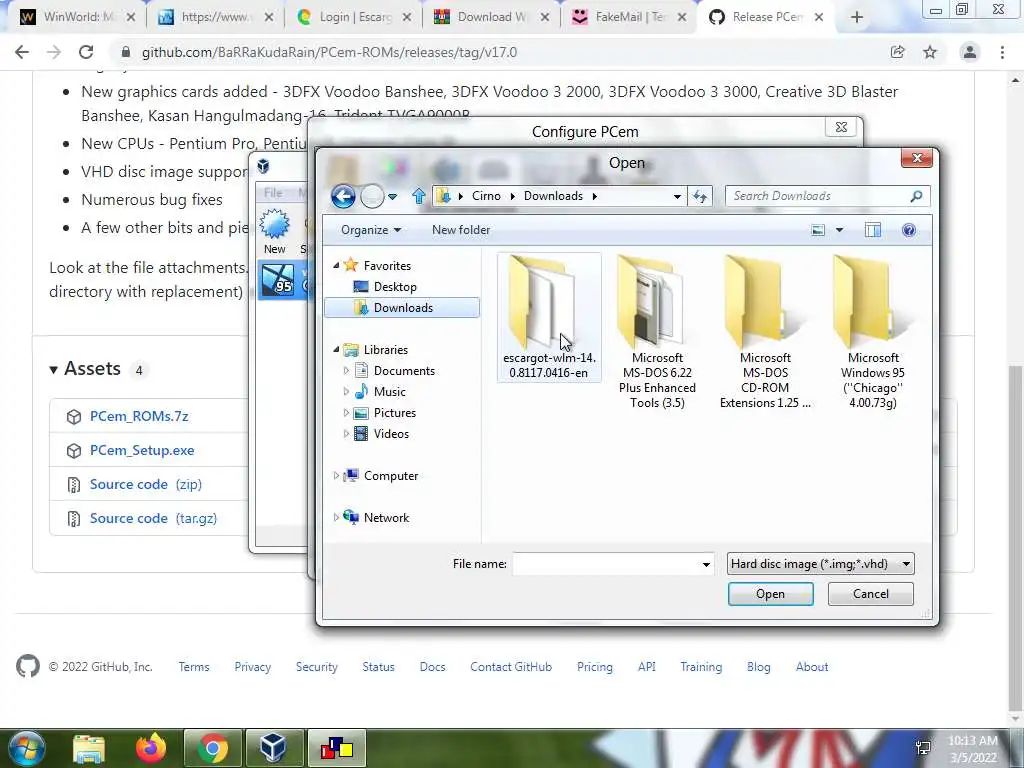1024x768 pixels.
Task: Go up one folder level
Action: click(x=419, y=196)
